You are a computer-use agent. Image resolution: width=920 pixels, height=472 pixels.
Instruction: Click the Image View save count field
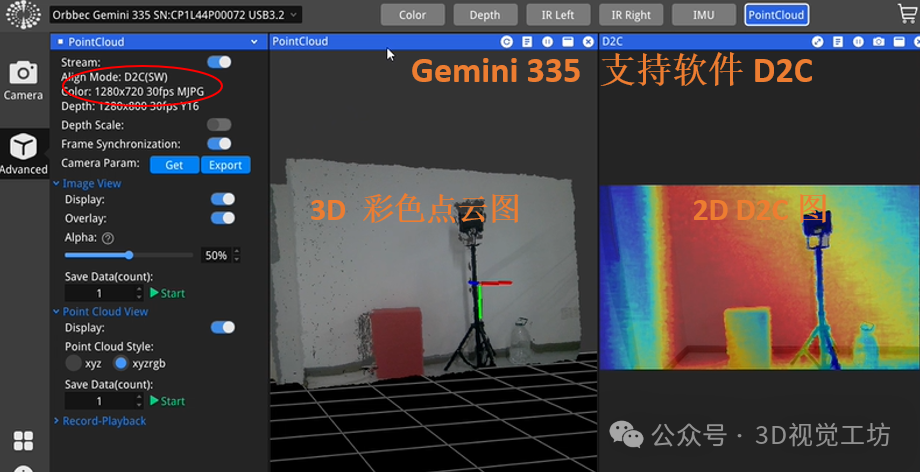click(x=100, y=293)
